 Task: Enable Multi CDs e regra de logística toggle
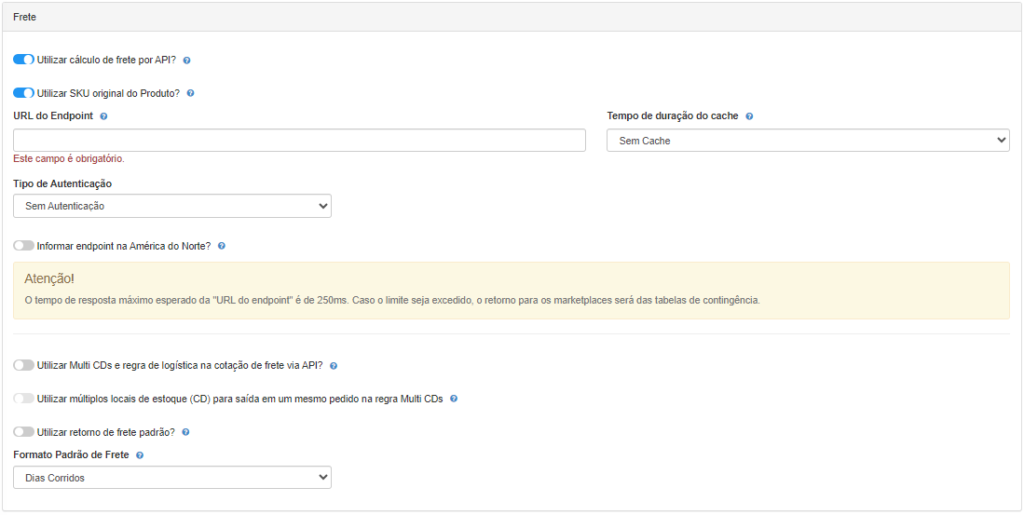24,366
